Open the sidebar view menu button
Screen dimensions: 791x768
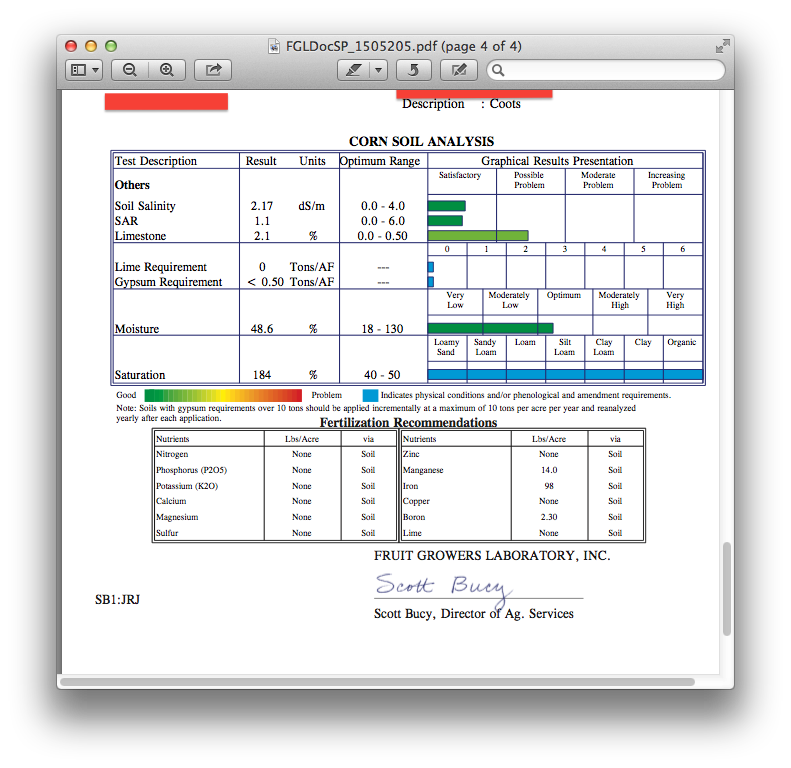[84, 70]
